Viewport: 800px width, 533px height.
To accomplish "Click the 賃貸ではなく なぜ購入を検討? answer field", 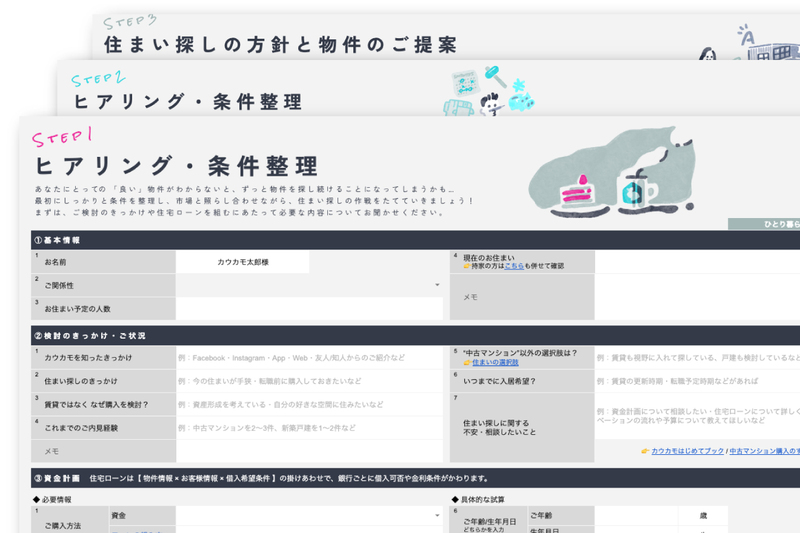I will click(309, 404).
